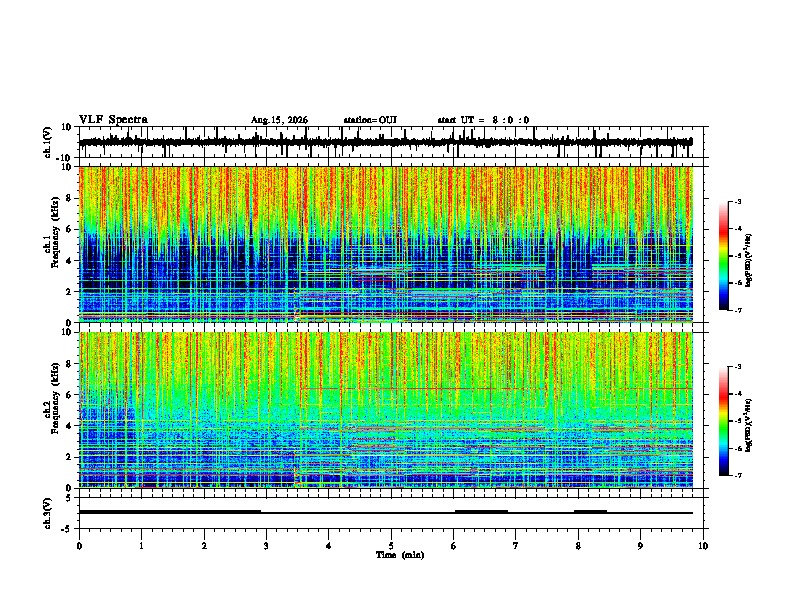Click the ch.1 spectrogram image

point(385,244)
